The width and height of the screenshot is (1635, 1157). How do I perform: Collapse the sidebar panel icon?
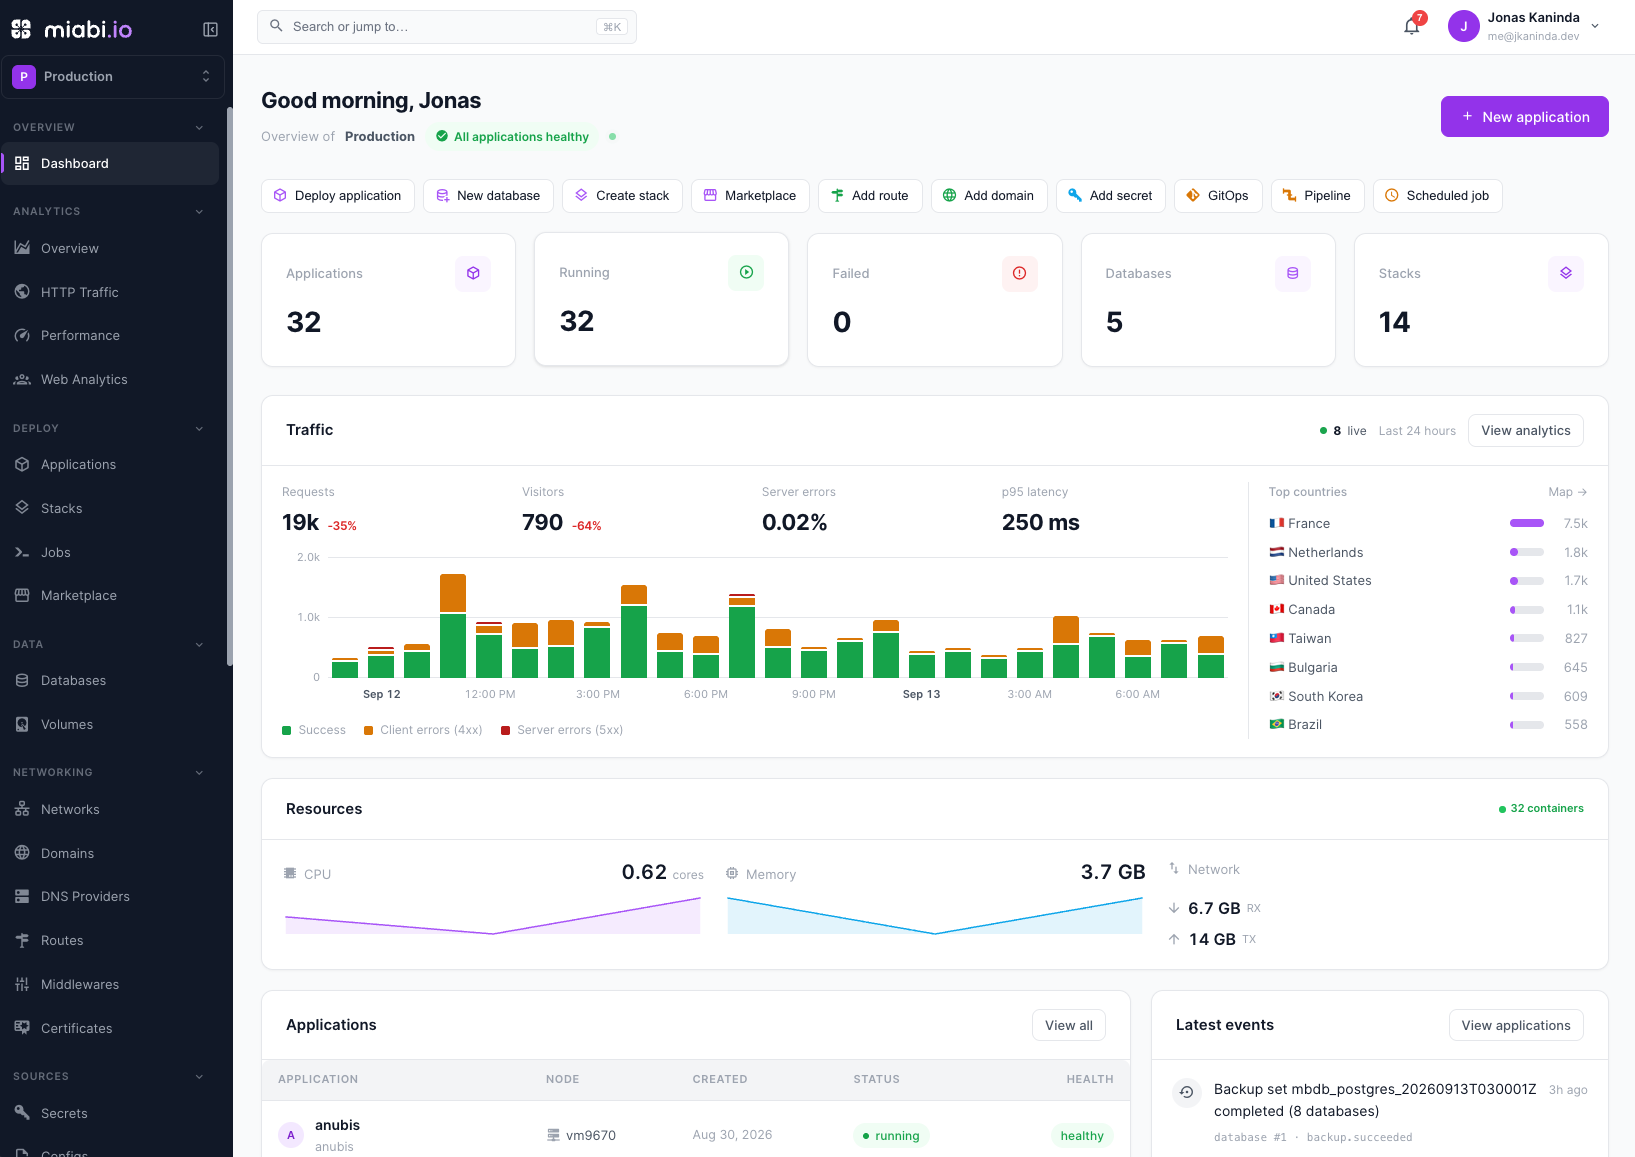pos(210,30)
